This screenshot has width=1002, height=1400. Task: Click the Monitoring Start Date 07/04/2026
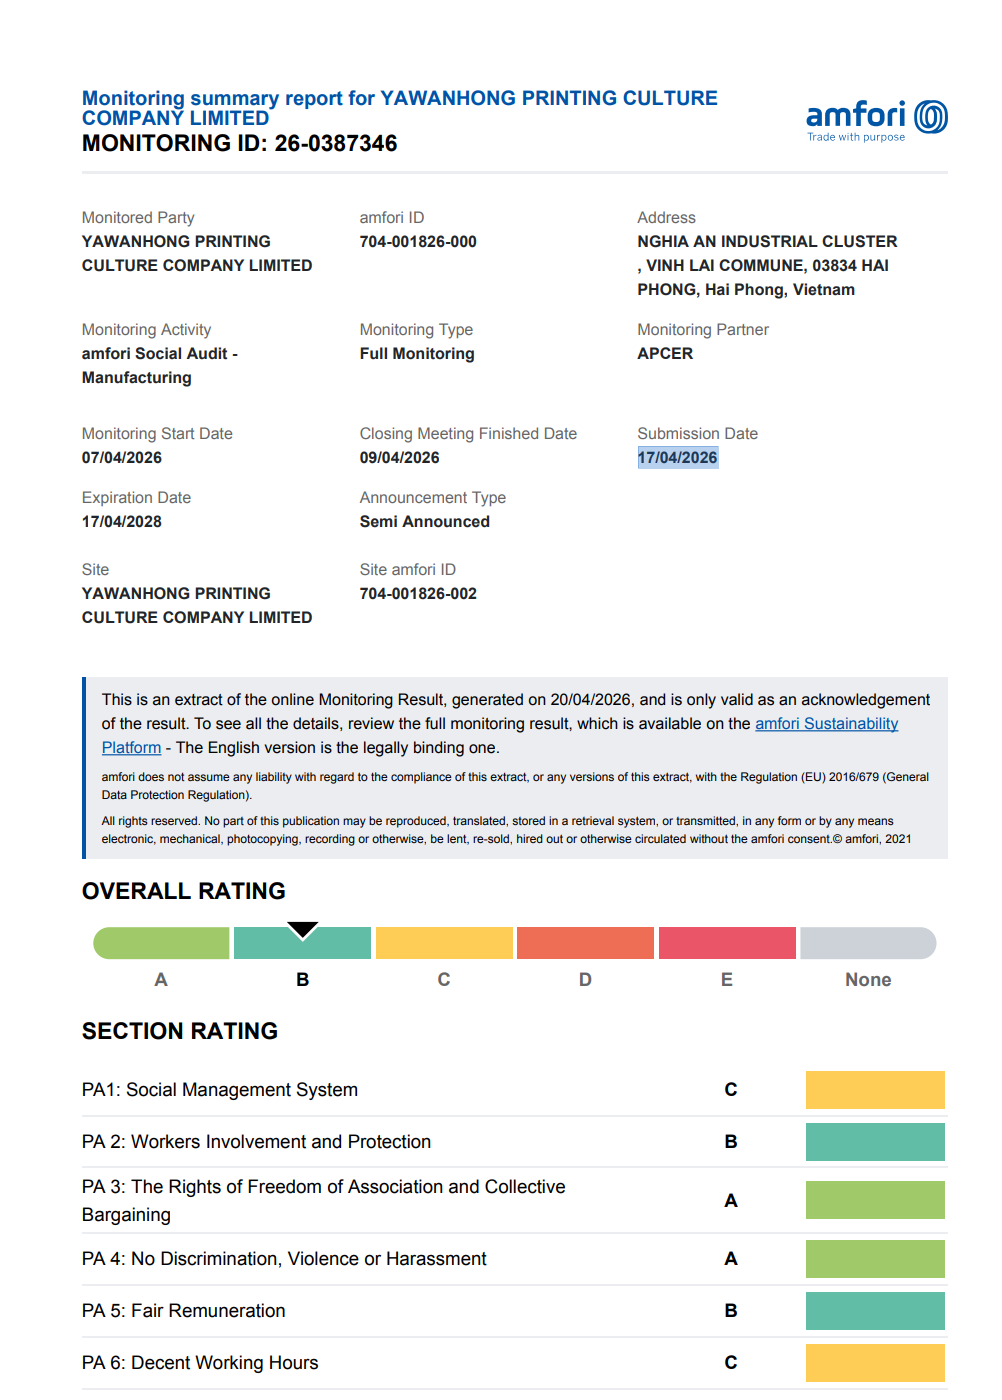[122, 458]
